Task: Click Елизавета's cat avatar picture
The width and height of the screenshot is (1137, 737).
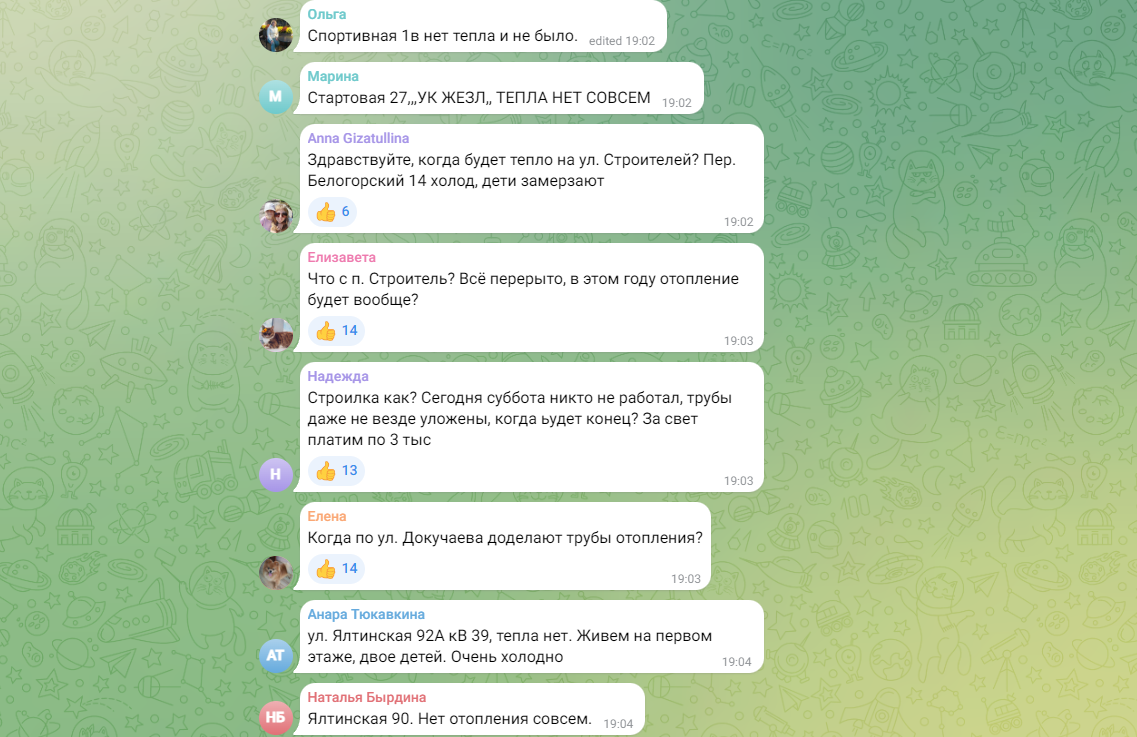Action: (x=276, y=335)
